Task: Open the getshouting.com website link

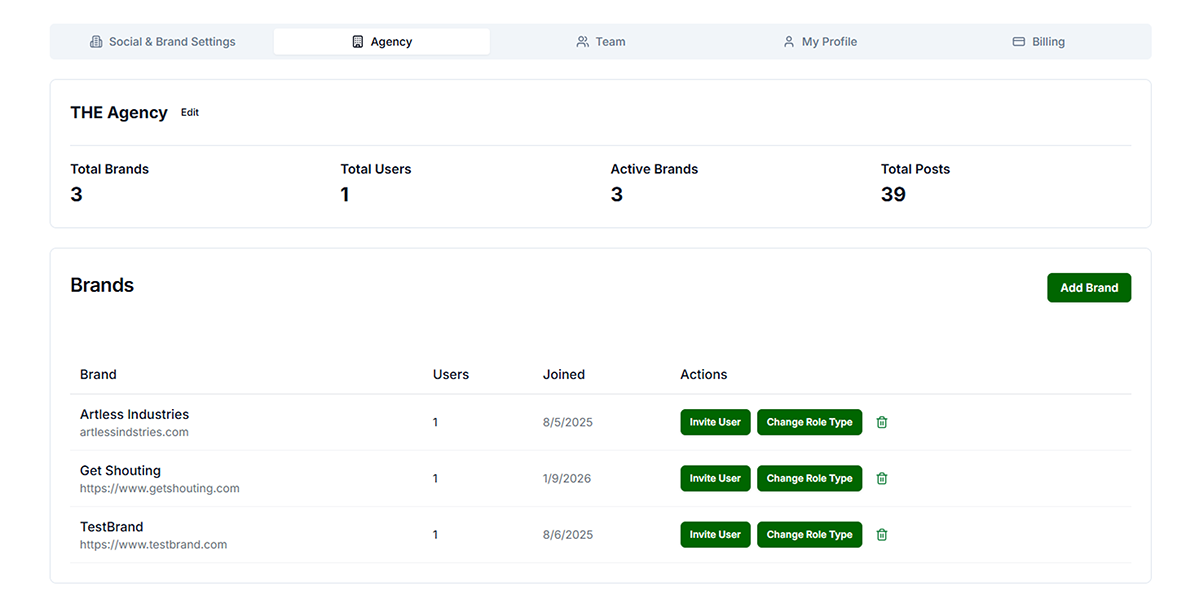Action: pos(160,488)
